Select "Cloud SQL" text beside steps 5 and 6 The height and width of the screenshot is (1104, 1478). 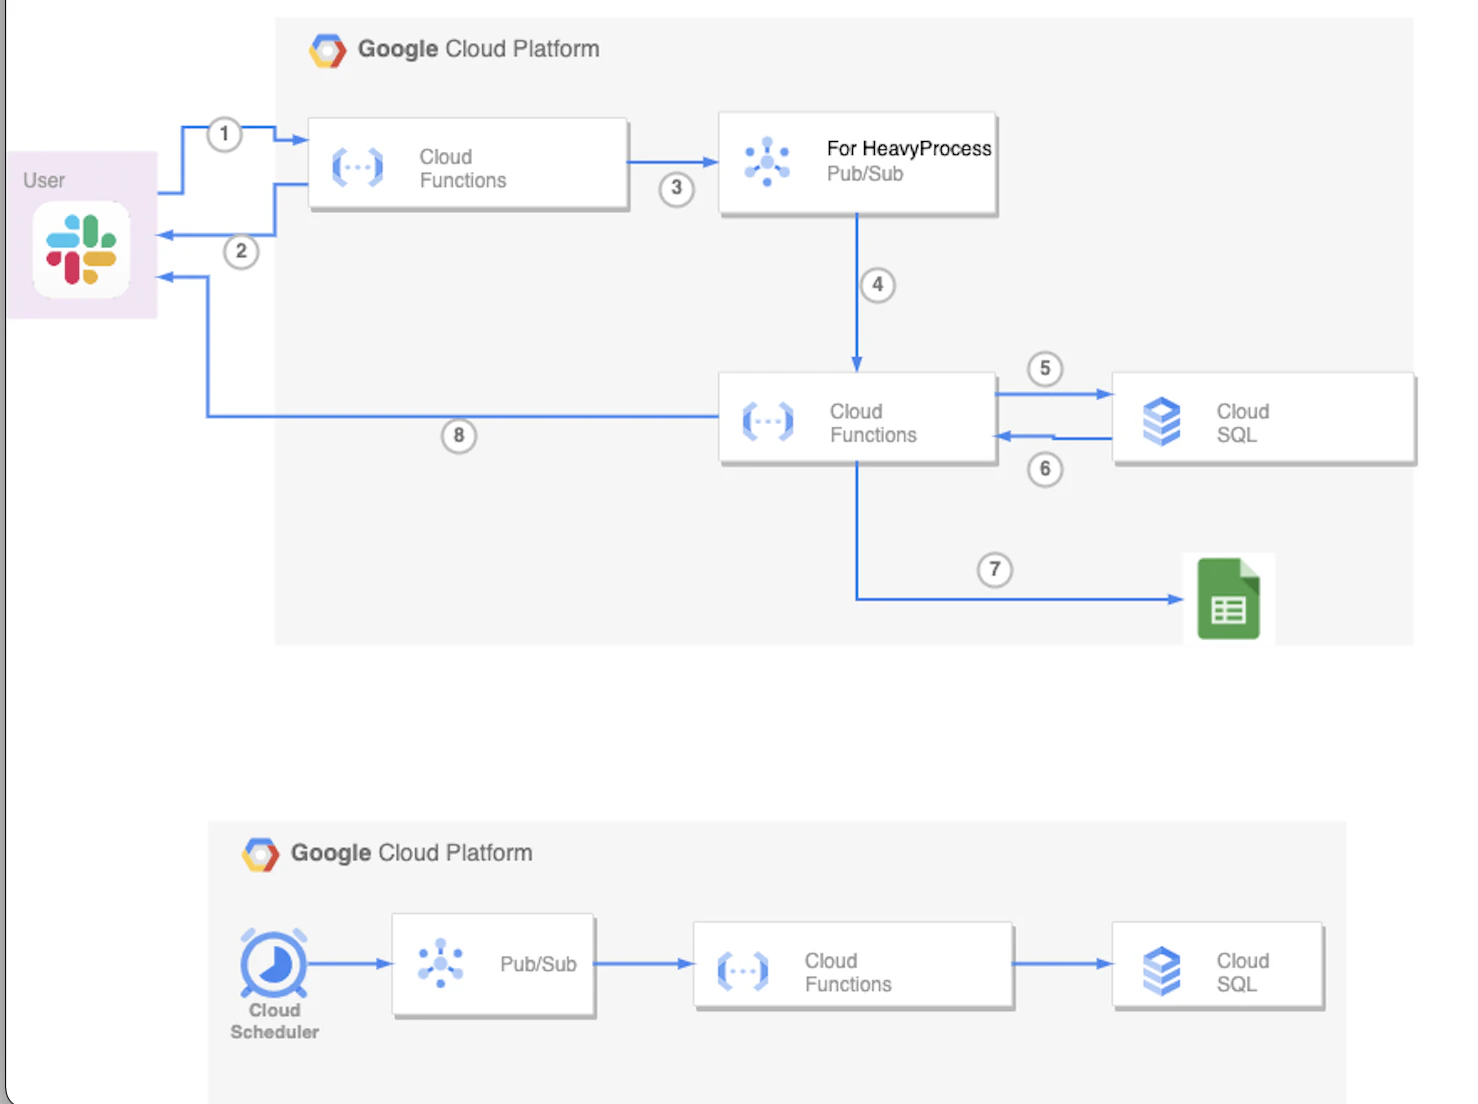(1243, 423)
